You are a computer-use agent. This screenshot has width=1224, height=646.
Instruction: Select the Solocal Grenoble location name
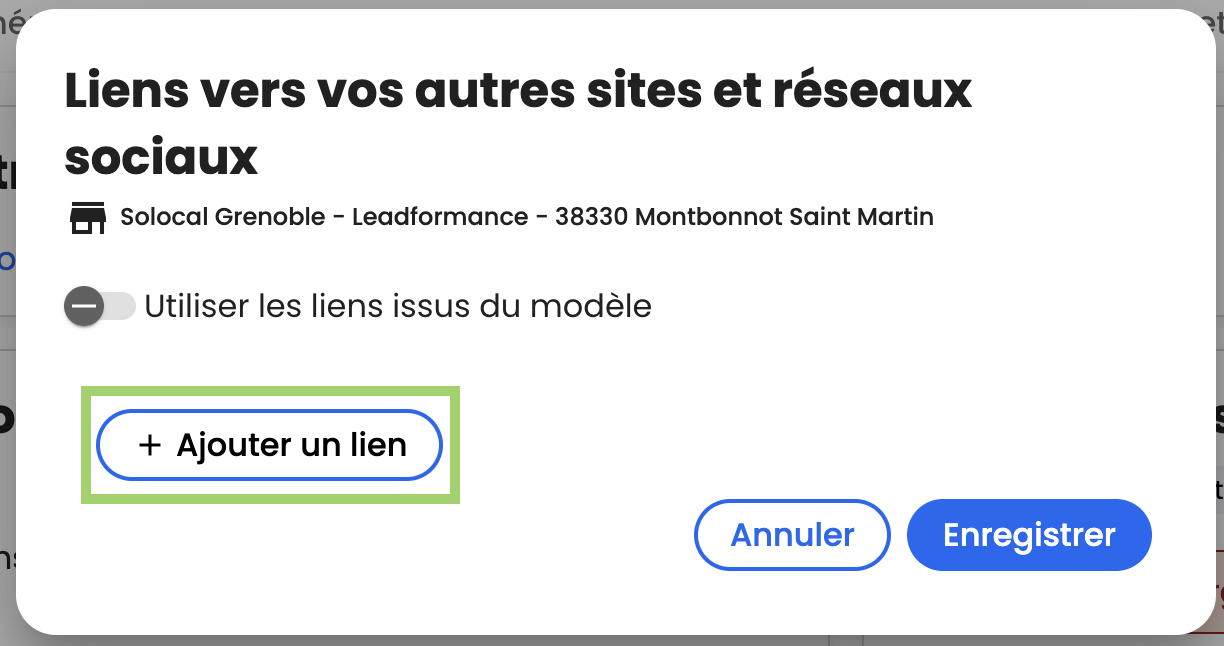click(x=222, y=217)
